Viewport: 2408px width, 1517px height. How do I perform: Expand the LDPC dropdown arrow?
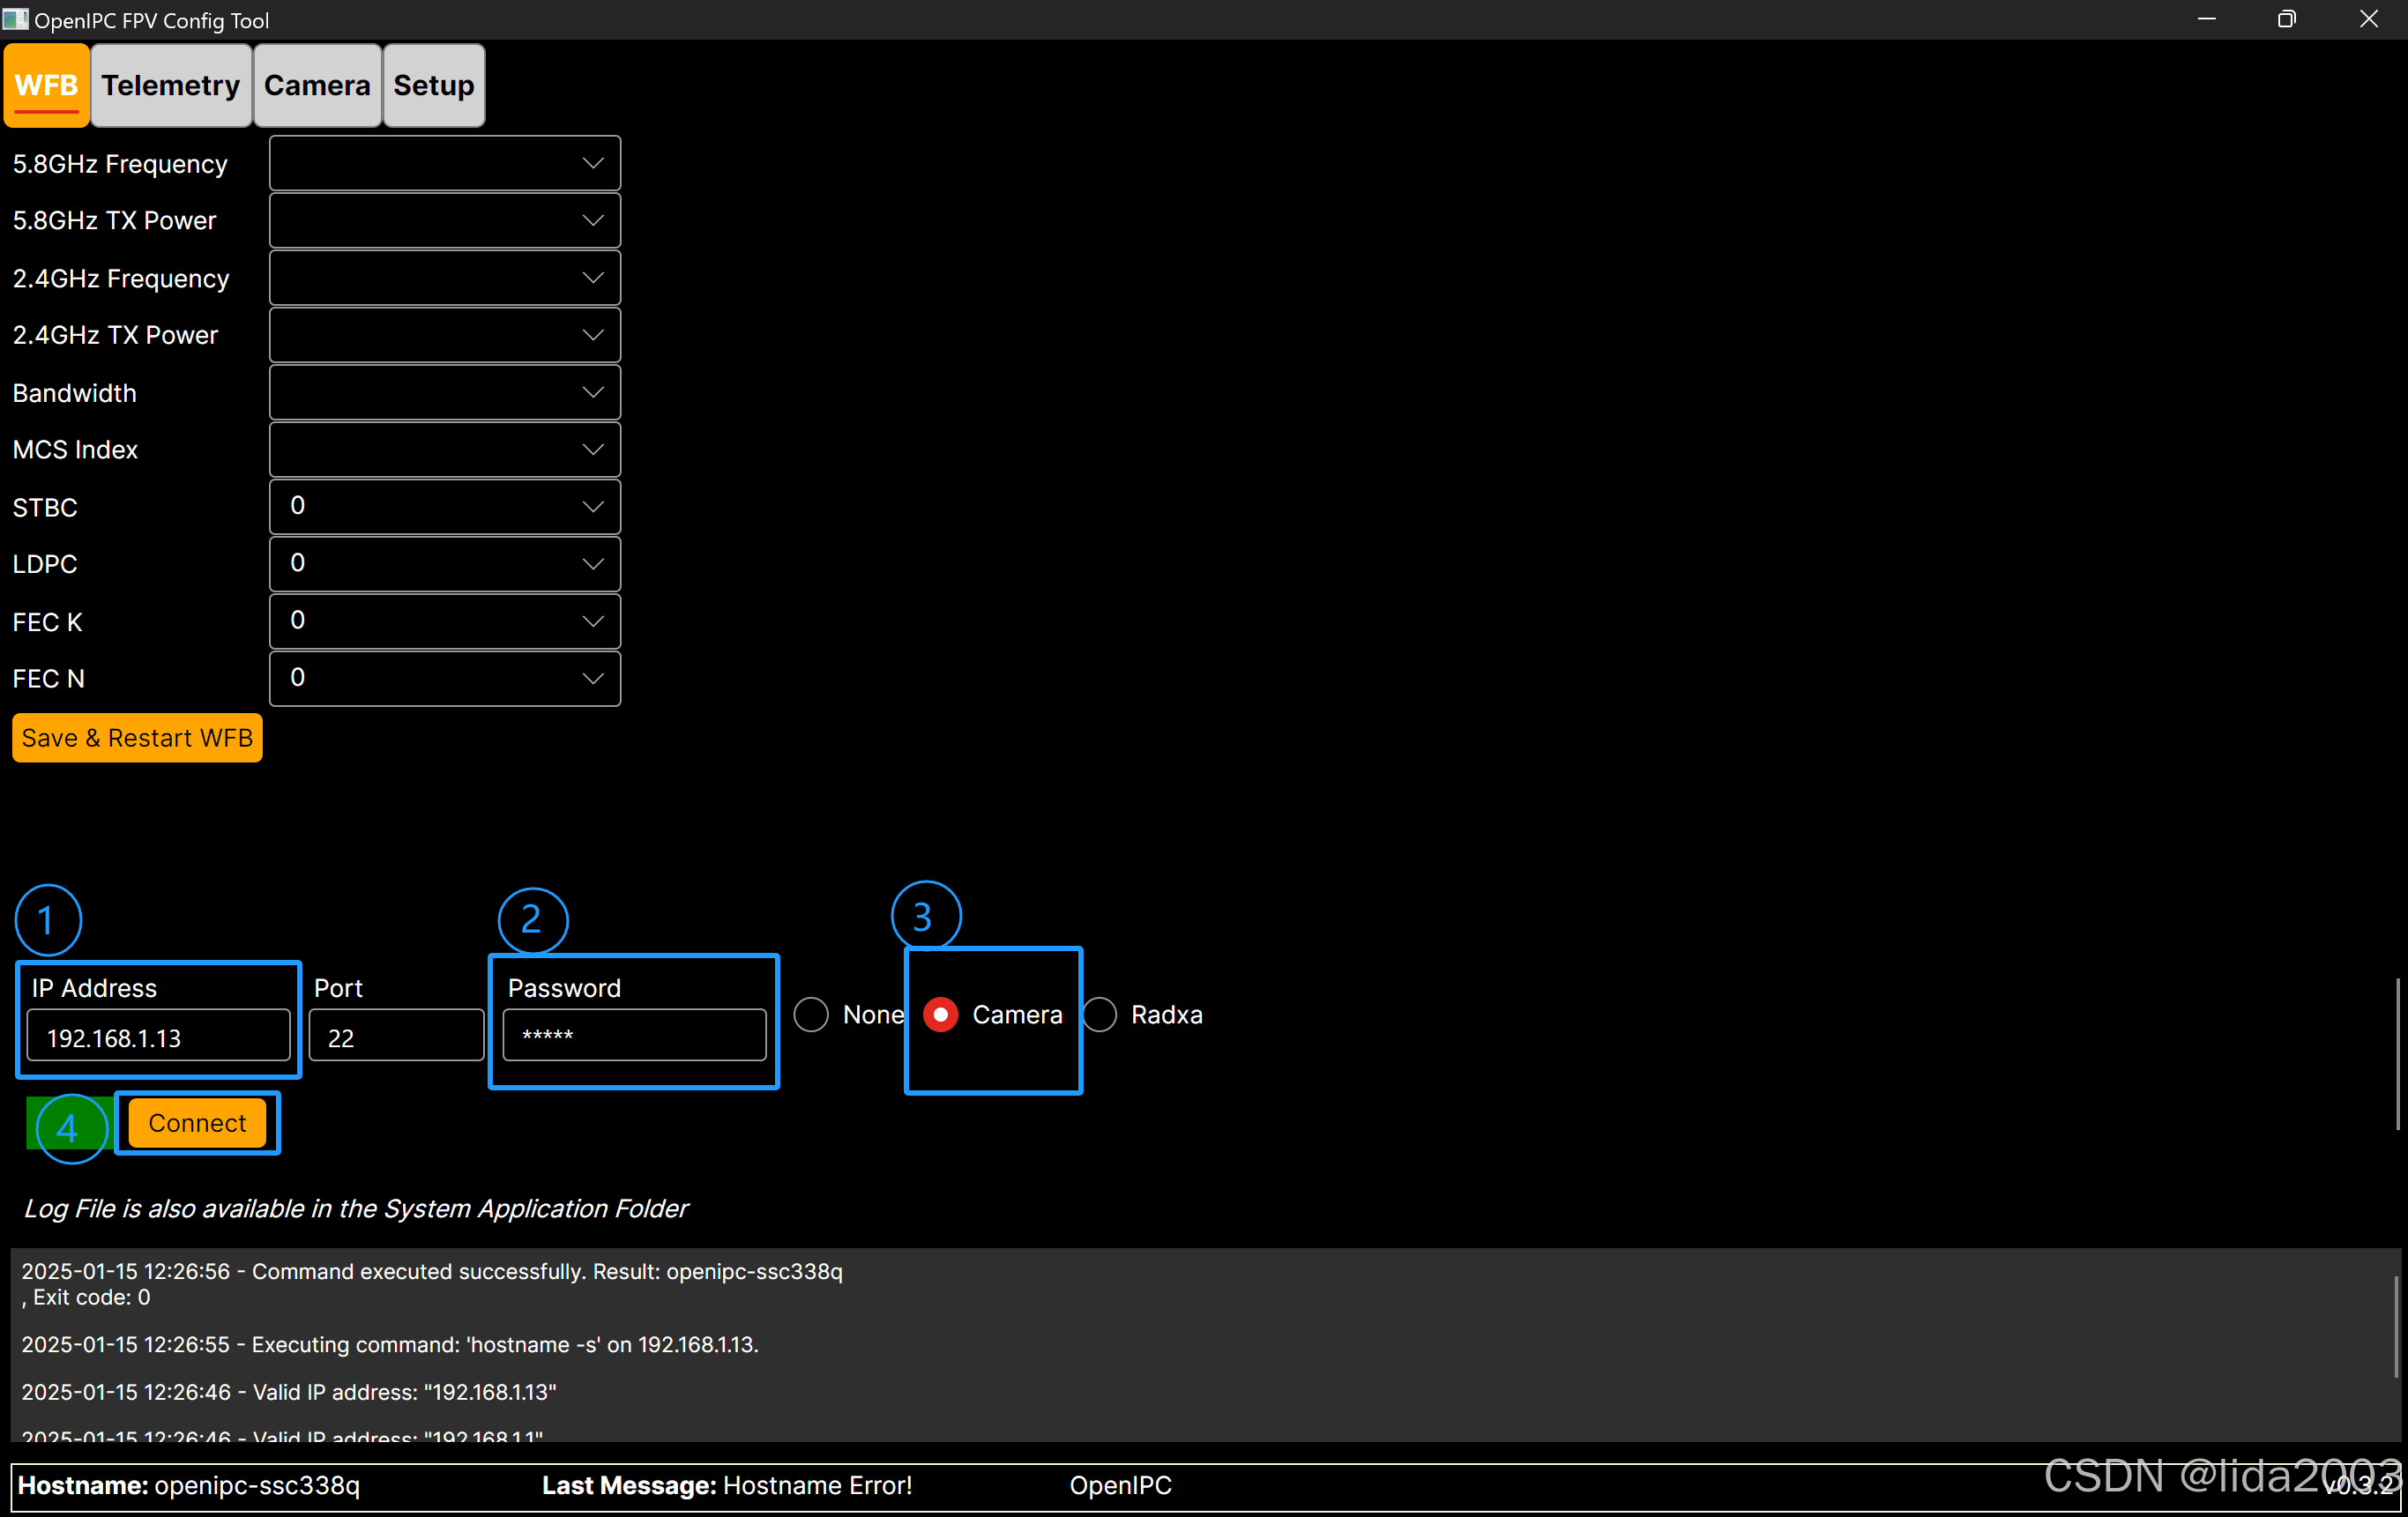tap(592, 564)
